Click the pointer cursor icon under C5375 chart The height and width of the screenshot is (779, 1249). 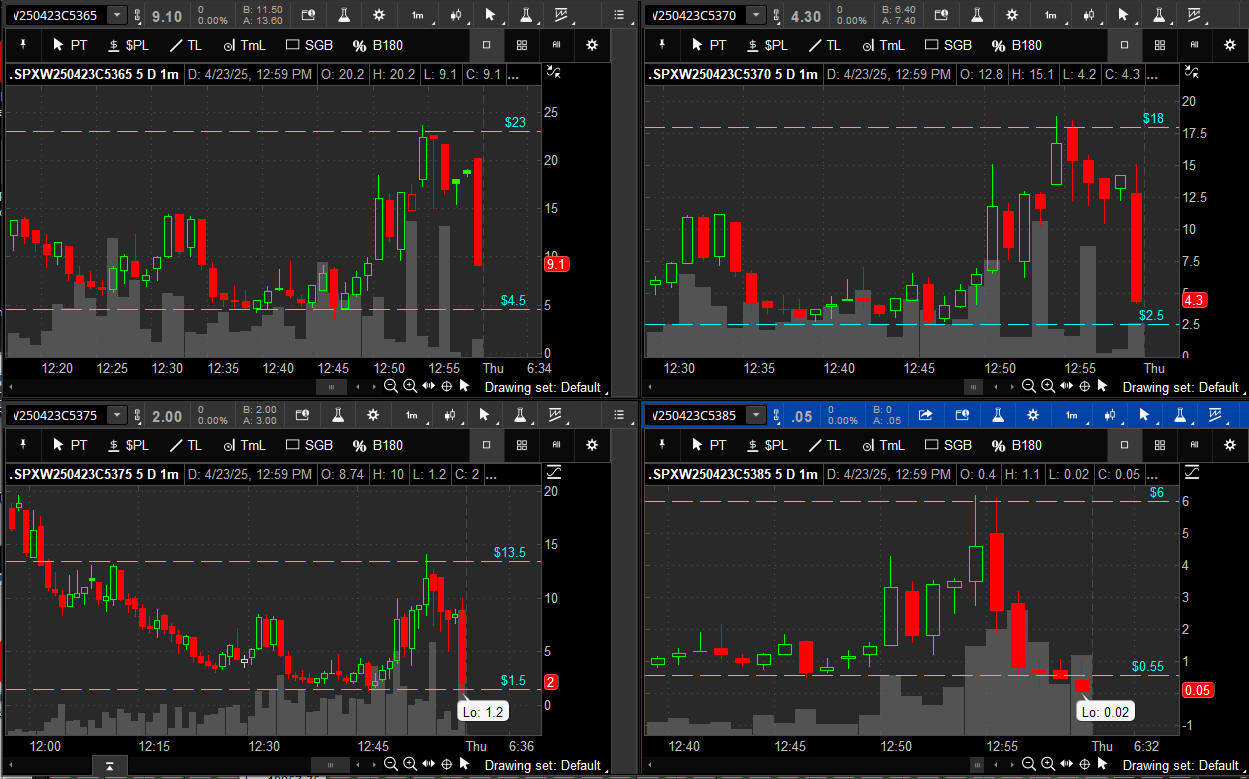click(x=465, y=765)
